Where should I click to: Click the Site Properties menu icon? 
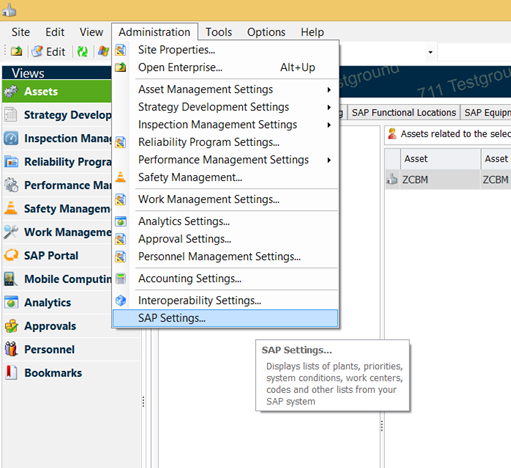[x=120, y=50]
